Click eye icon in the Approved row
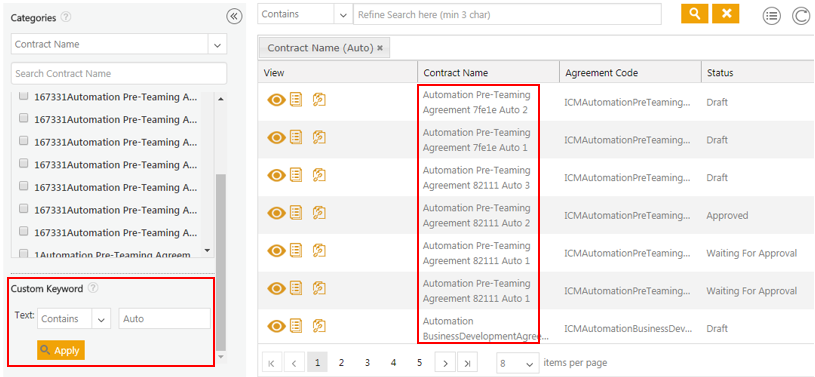The height and width of the screenshot is (377, 815). (277, 213)
